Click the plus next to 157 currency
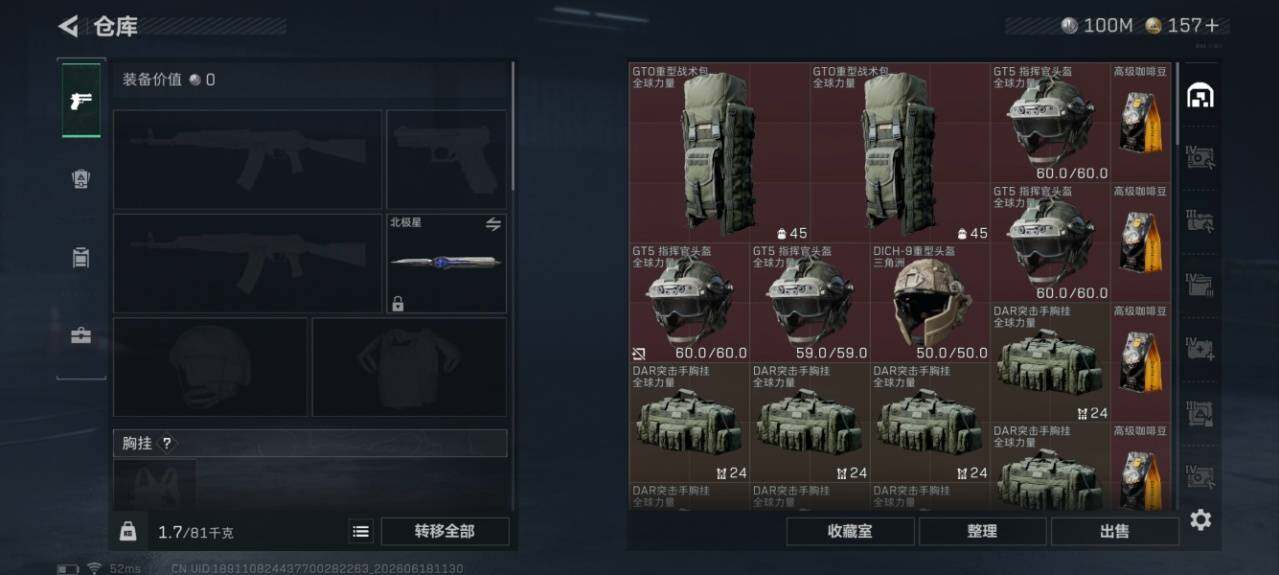Screen dimensions: 1279x575 [x=1212, y=26]
